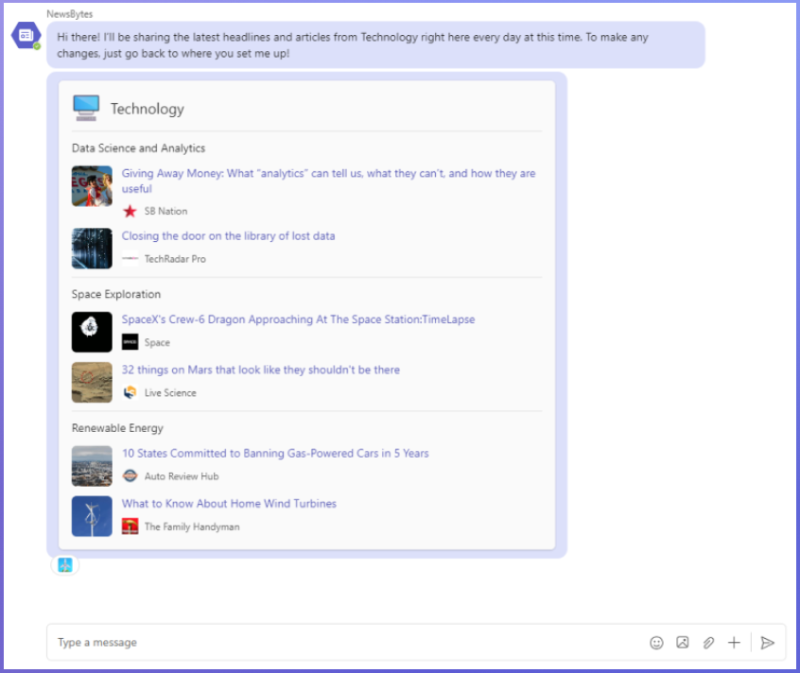Click the wind turbine article thumbnail
Image resolution: width=800 pixels, height=673 pixels.
coord(92,516)
